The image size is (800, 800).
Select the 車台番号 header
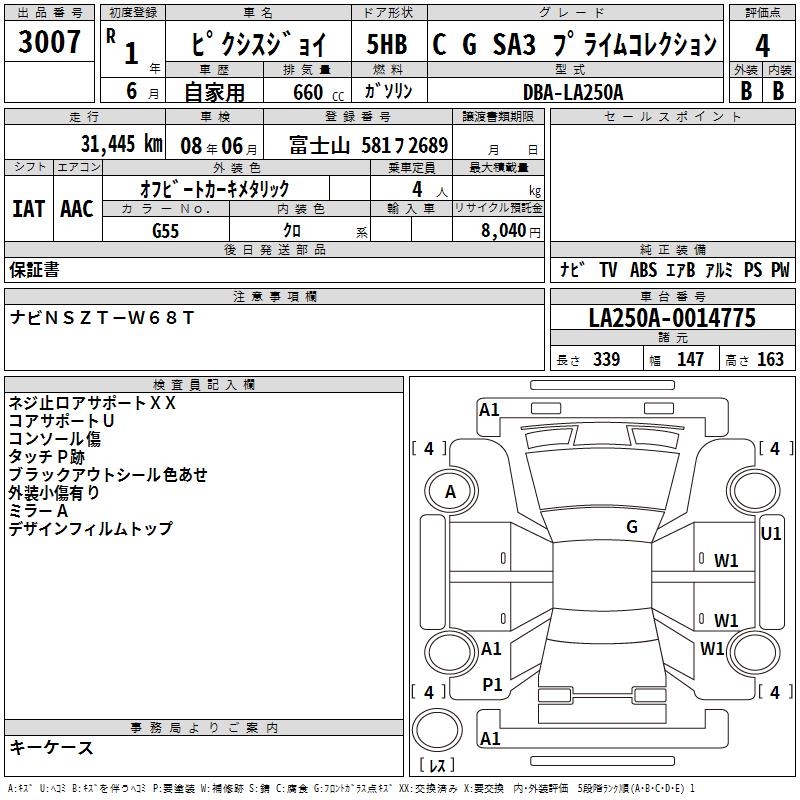(673, 296)
